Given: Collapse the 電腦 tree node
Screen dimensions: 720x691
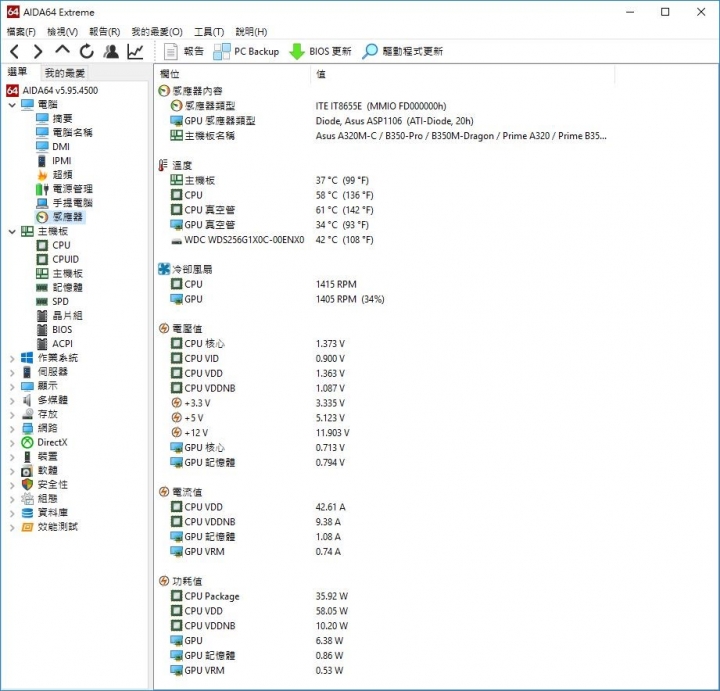Looking at the screenshot, I should [x=12, y=105].
